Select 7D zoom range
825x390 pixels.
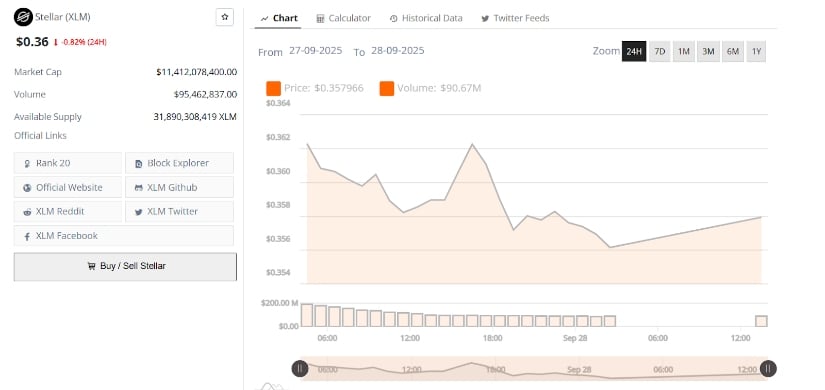[659, 52]
